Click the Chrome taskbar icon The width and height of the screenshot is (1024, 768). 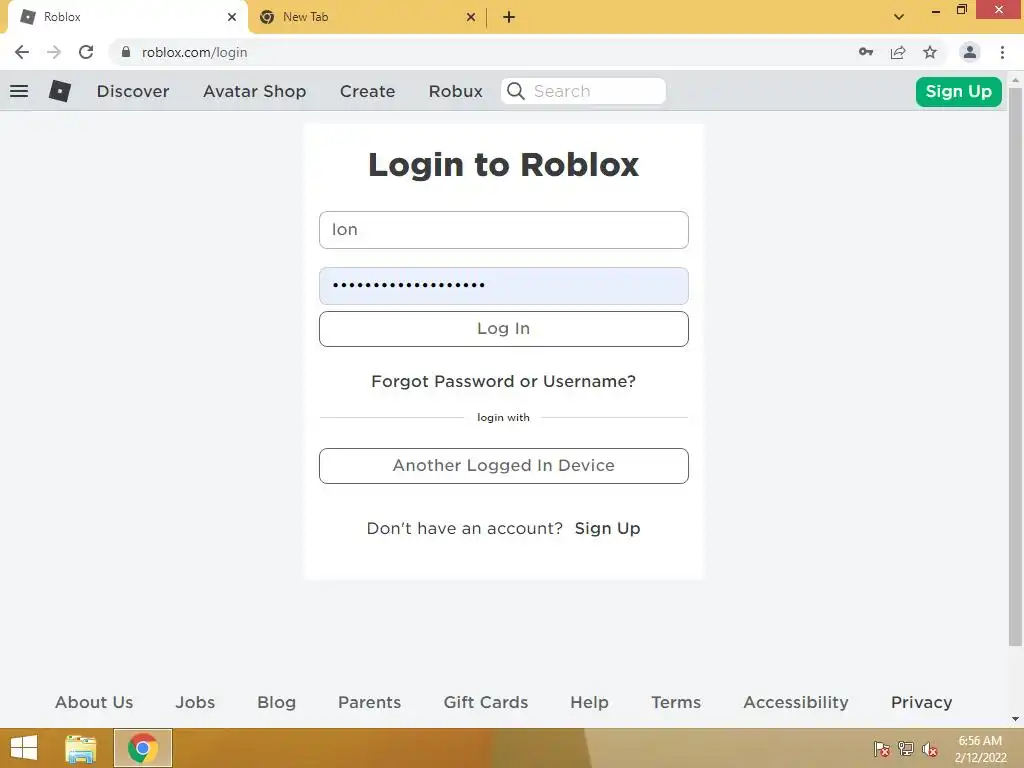[143, 748]
